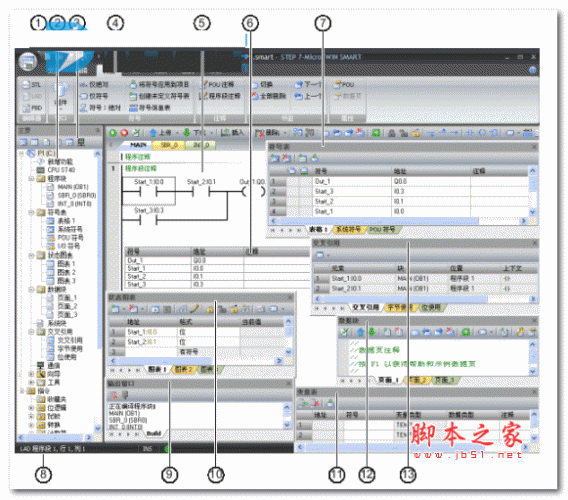The width and height of the screenshot is (568, 500).
Task: Click add-table icon in symbol table toolbar
Action: click(x=275, y=158)
